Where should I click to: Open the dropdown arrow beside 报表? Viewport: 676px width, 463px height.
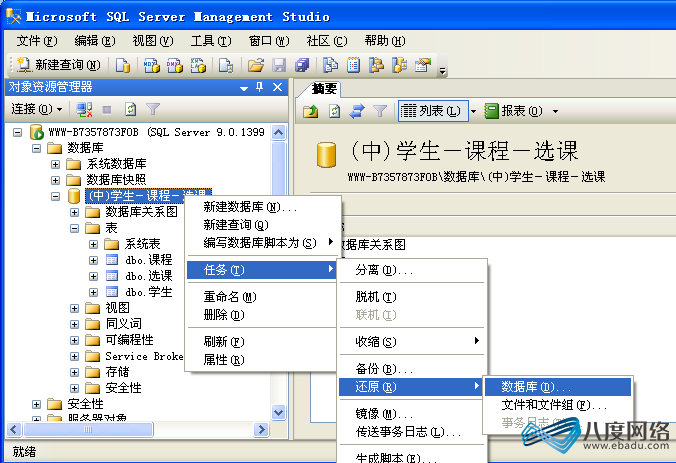tap(555, 112)
